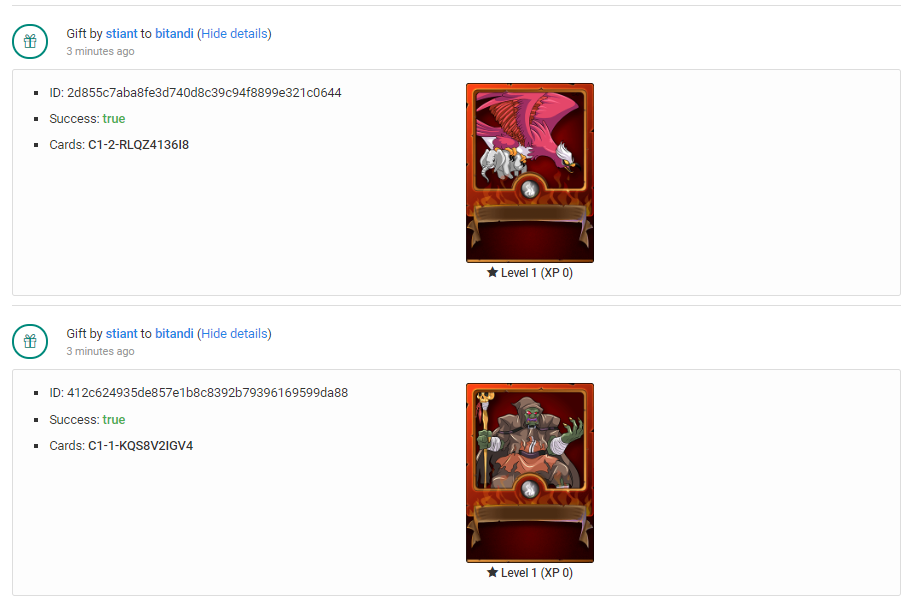Click the card ID C1-2-RLQZ4136I8
This screenshot has height=596, width=913.
139,145
